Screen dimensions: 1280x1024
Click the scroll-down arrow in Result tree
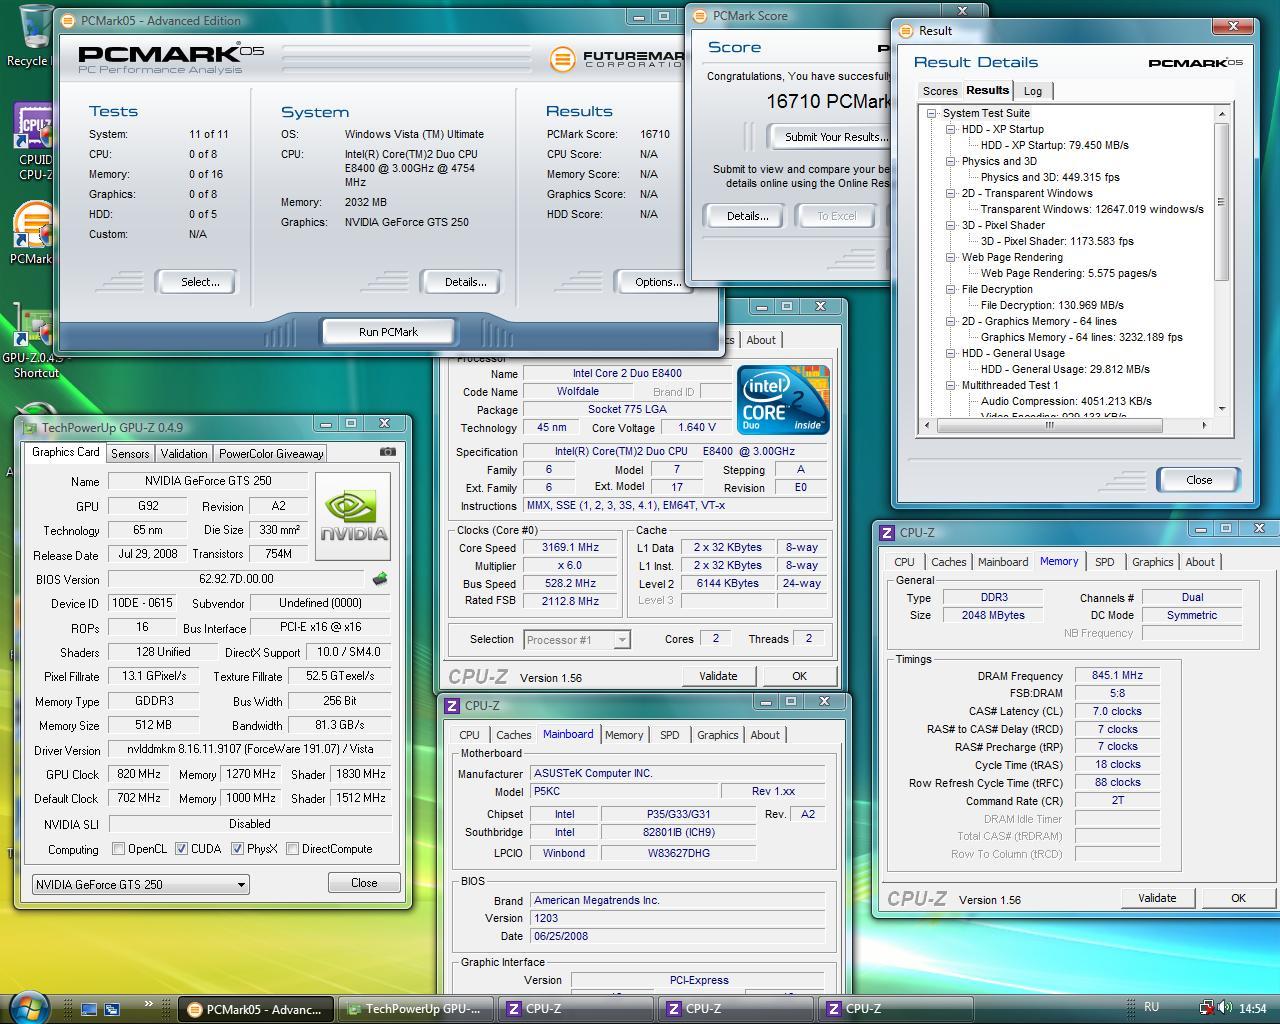(1221, 408)
